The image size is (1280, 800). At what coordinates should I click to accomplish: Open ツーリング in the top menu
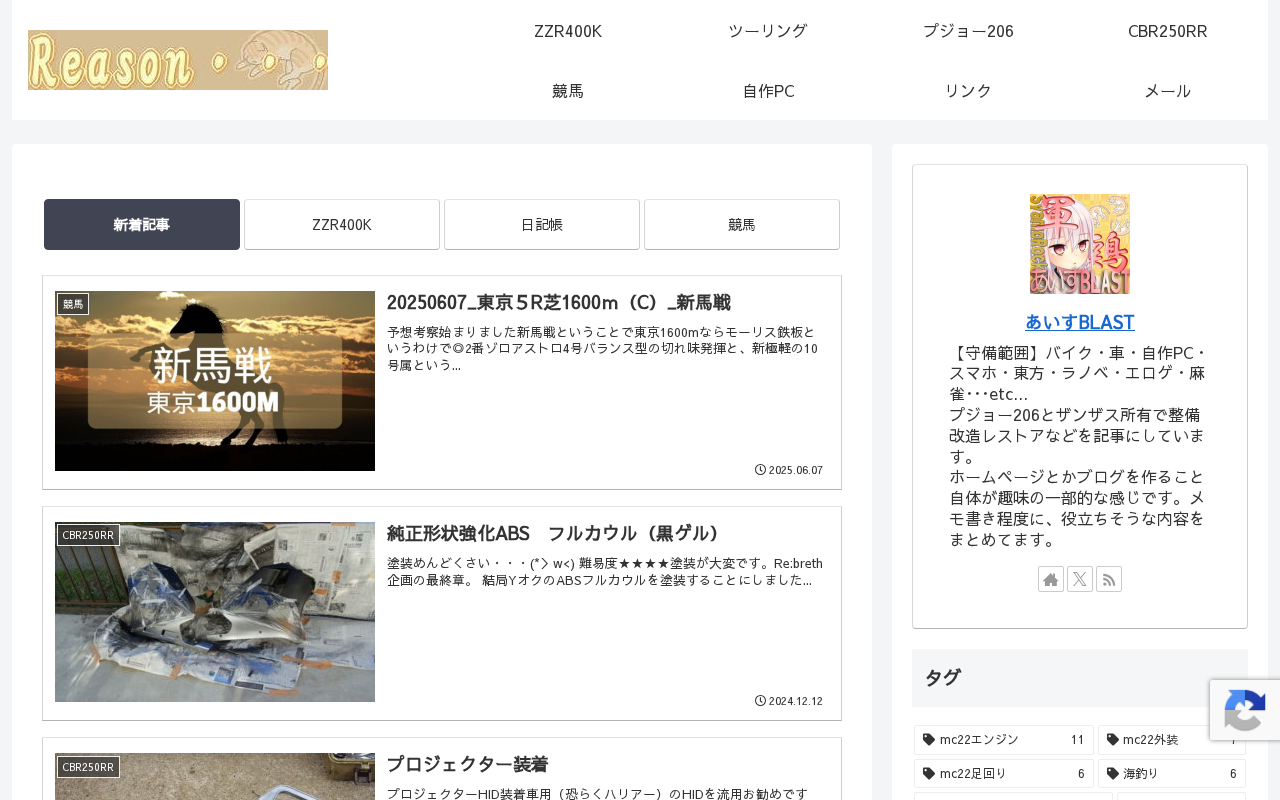768,31
